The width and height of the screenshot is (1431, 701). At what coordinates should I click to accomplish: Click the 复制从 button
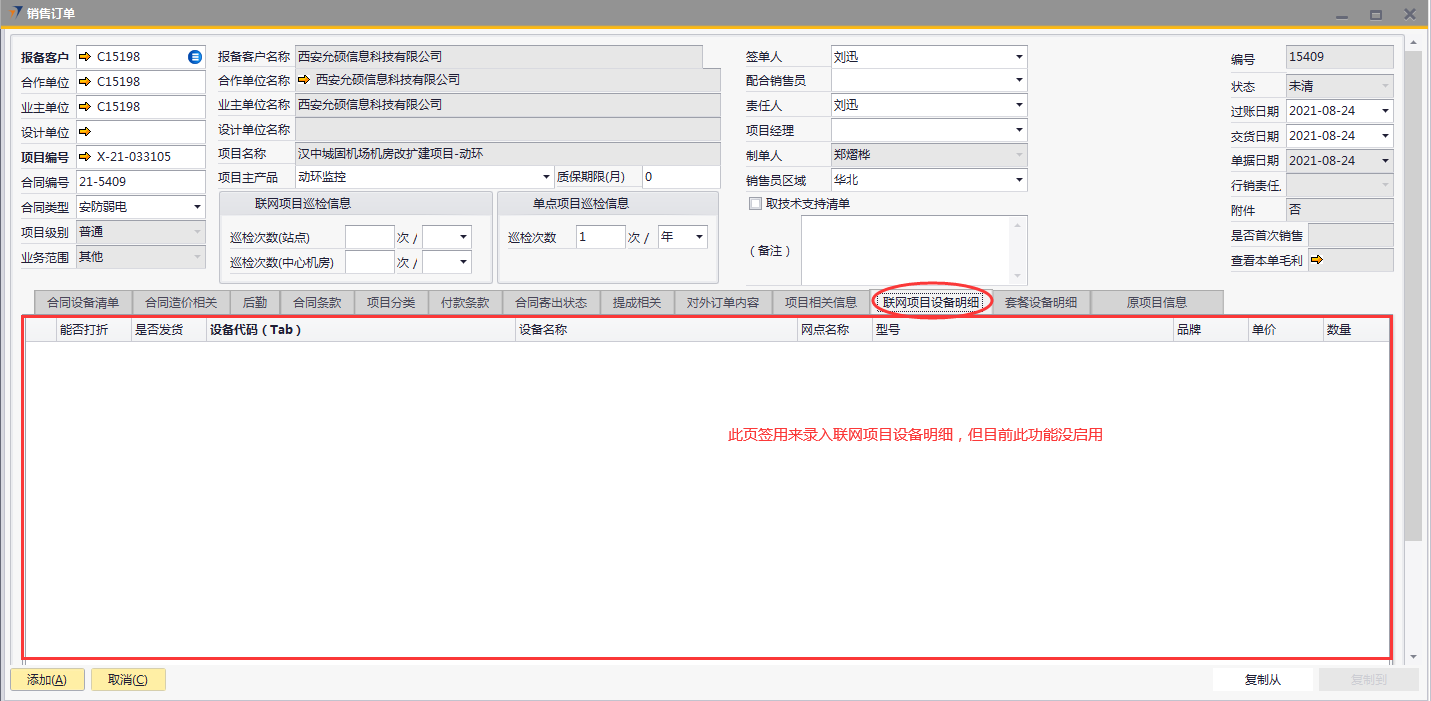(1262, 680)
